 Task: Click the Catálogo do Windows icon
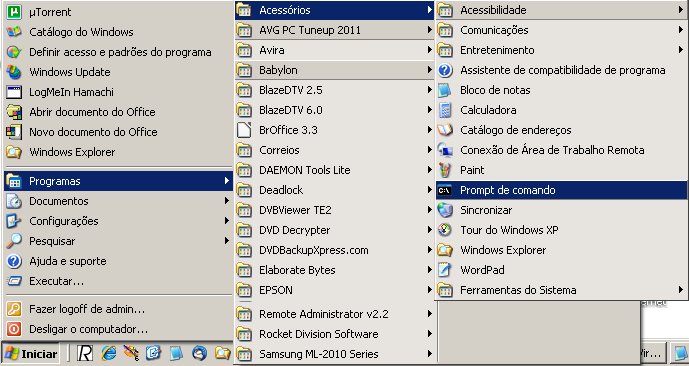pyautogui.click(x=14, y=32)
